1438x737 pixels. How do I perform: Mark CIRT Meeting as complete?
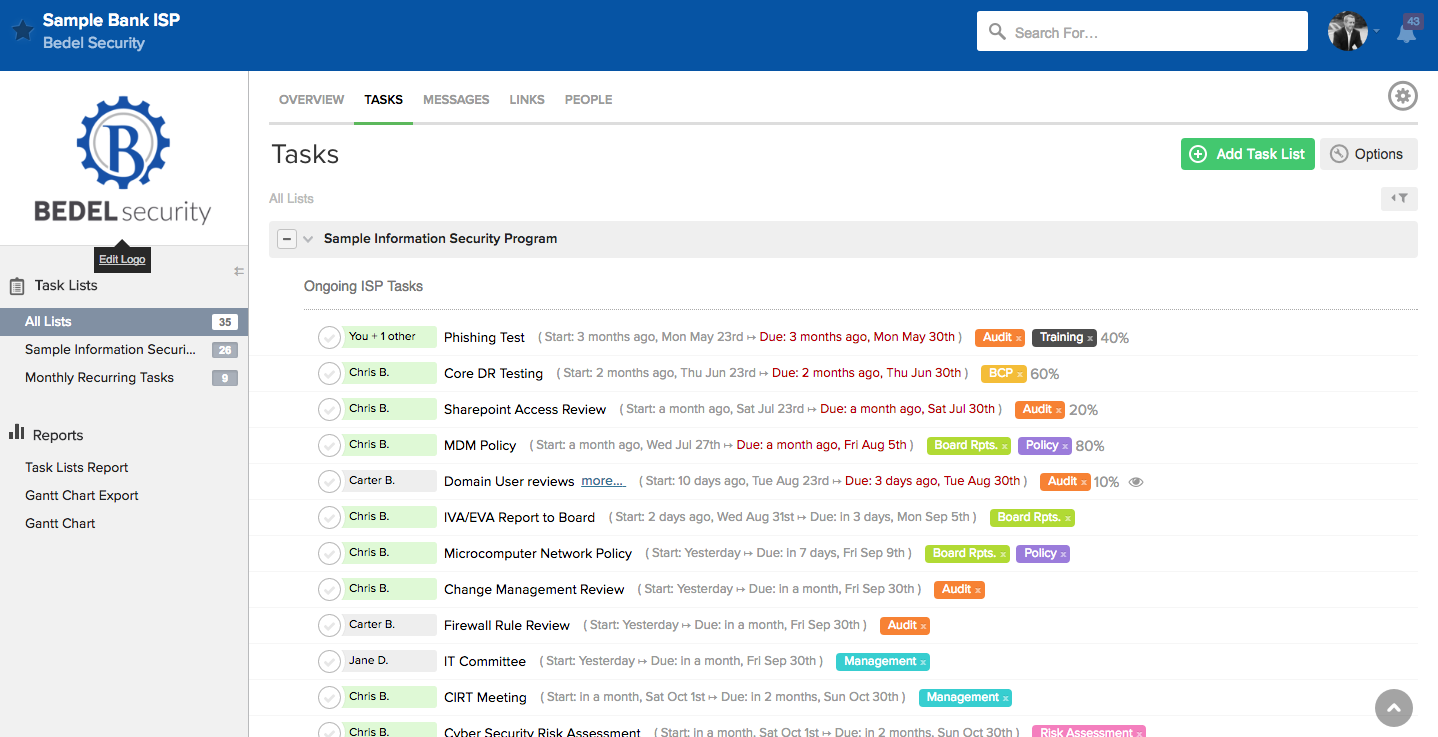pos(329,698)
